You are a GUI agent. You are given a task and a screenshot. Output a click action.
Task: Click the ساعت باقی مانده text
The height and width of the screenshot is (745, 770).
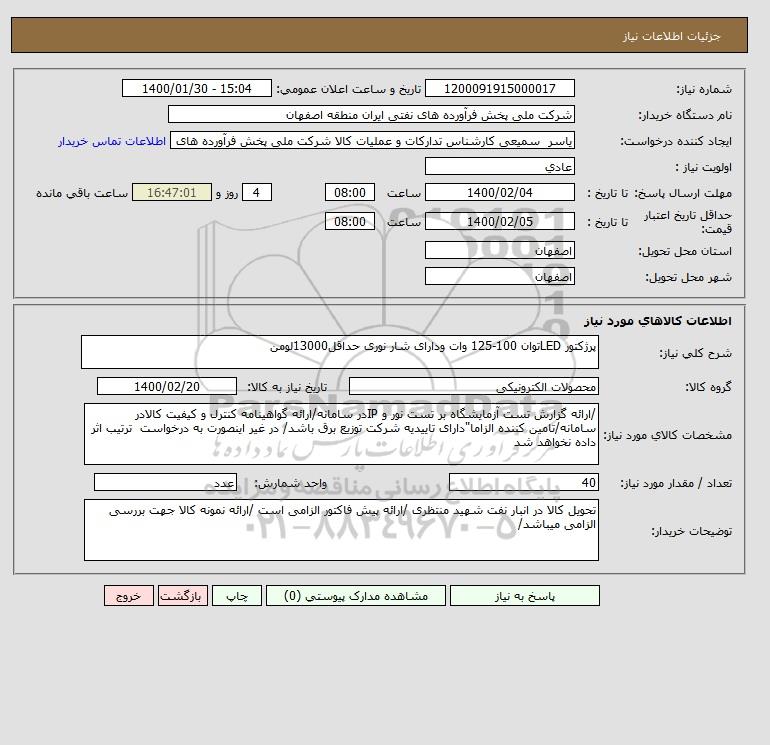pyautogui.click(x=82, y=193)
